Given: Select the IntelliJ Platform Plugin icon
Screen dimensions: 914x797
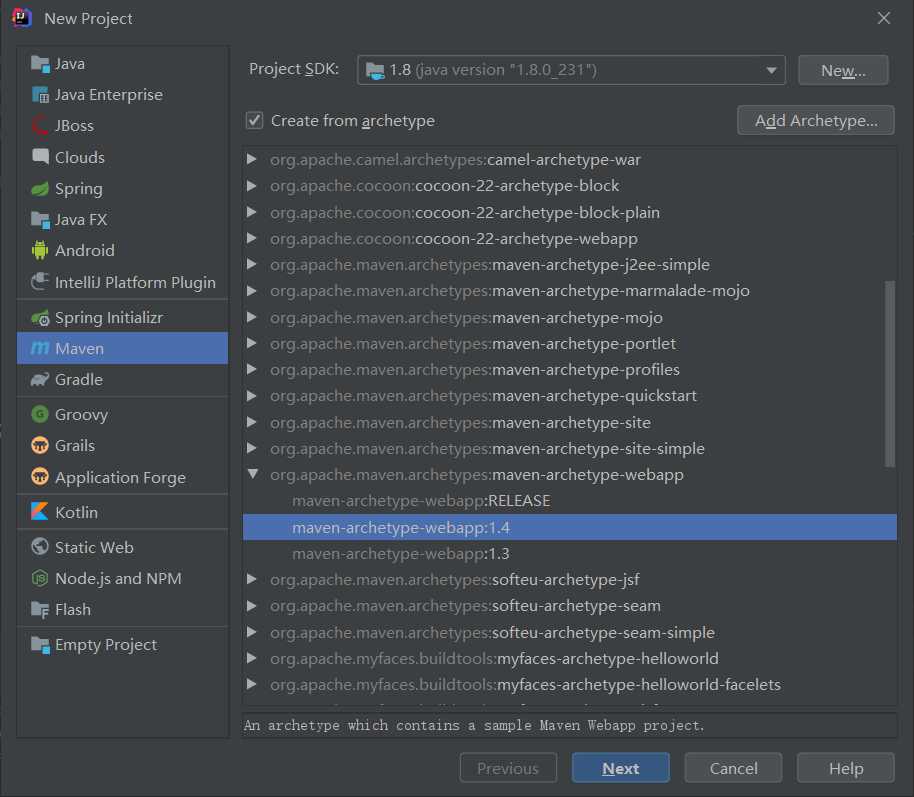Looking at the screenshot, I should pyautogui.click(x=40, y=282).
